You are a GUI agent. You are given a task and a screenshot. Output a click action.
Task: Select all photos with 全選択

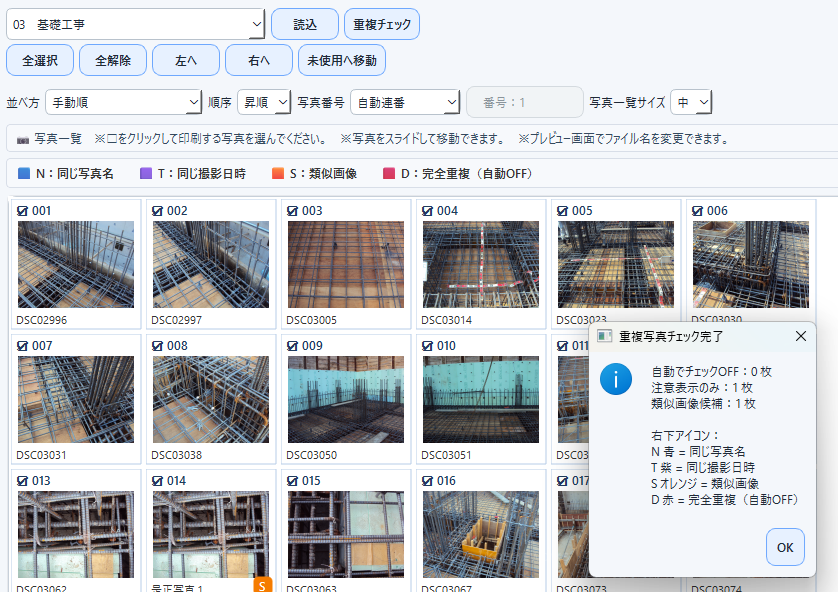click(40, 60)
